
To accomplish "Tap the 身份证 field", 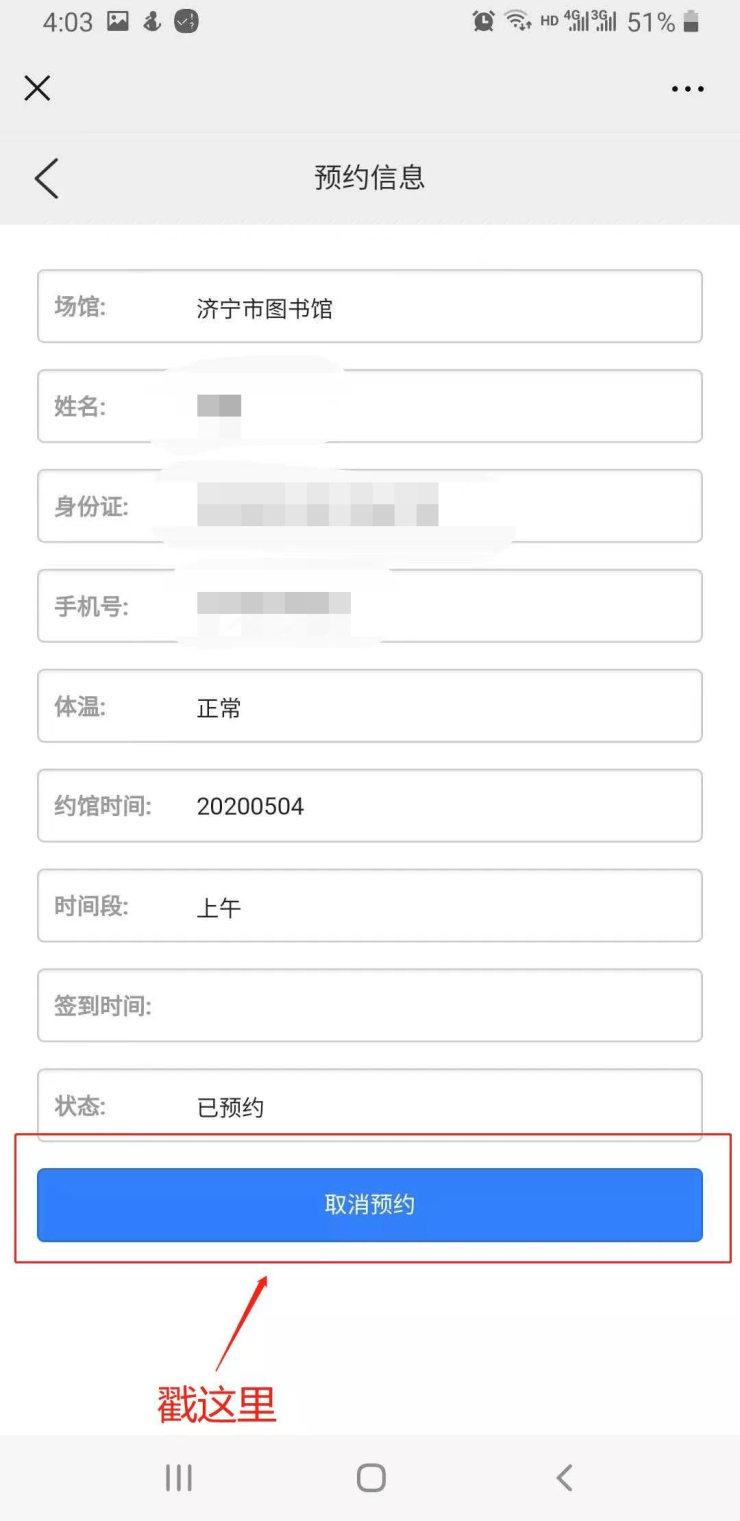I will coord(370,506).
